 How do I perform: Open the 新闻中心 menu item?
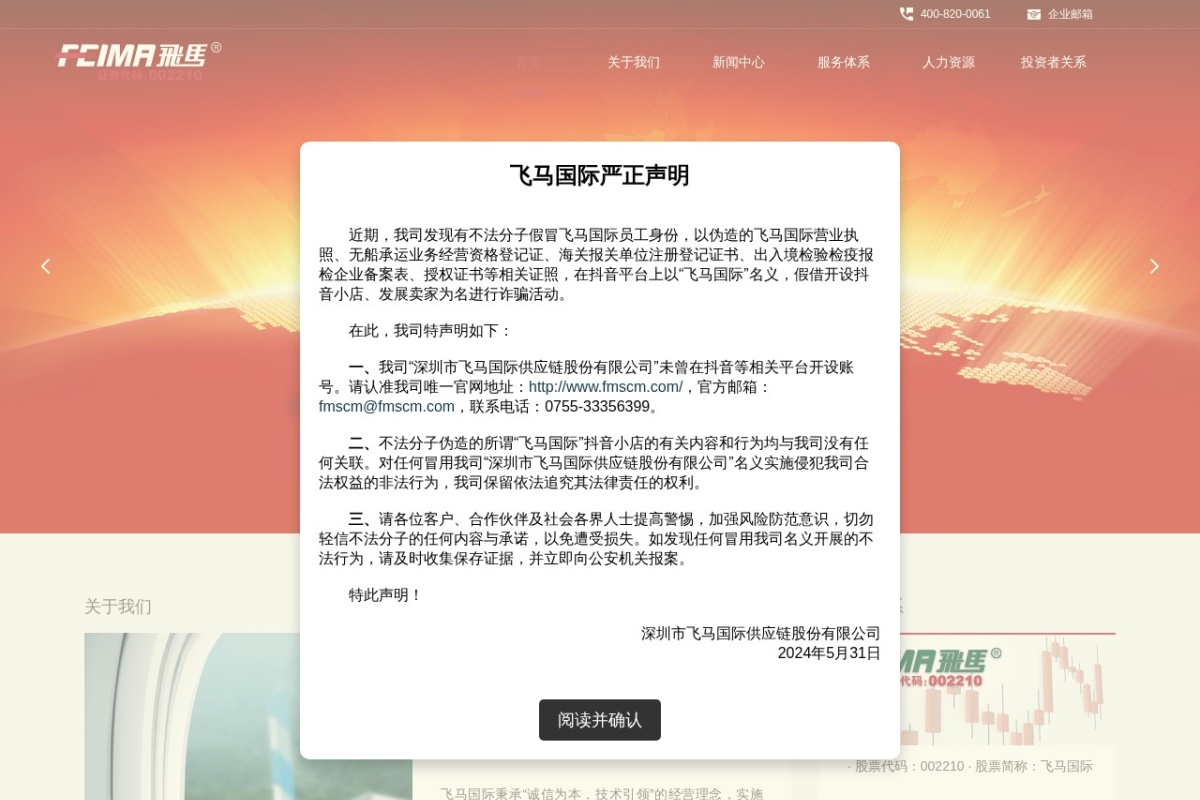(739, 62)
